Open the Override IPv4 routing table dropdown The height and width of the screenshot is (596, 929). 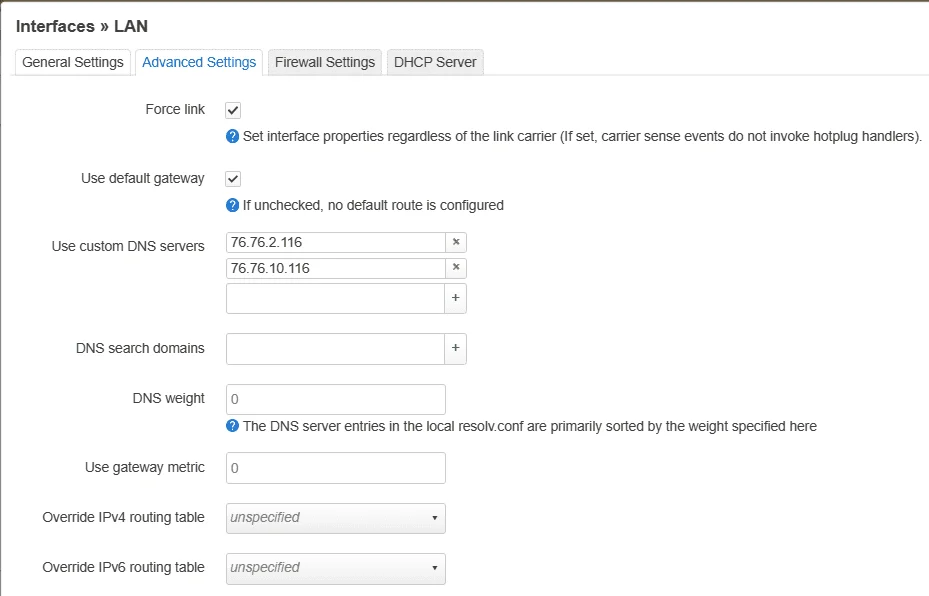pos(335,518)
